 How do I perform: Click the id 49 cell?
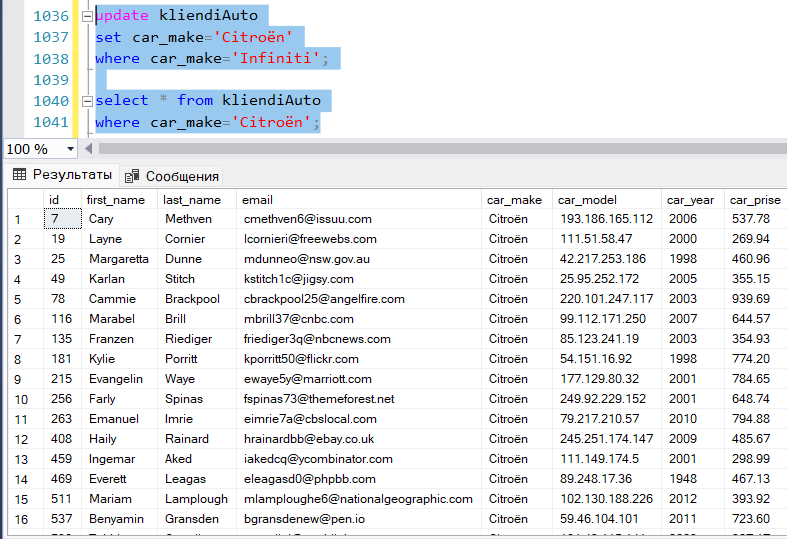click(x=63, y=279)
